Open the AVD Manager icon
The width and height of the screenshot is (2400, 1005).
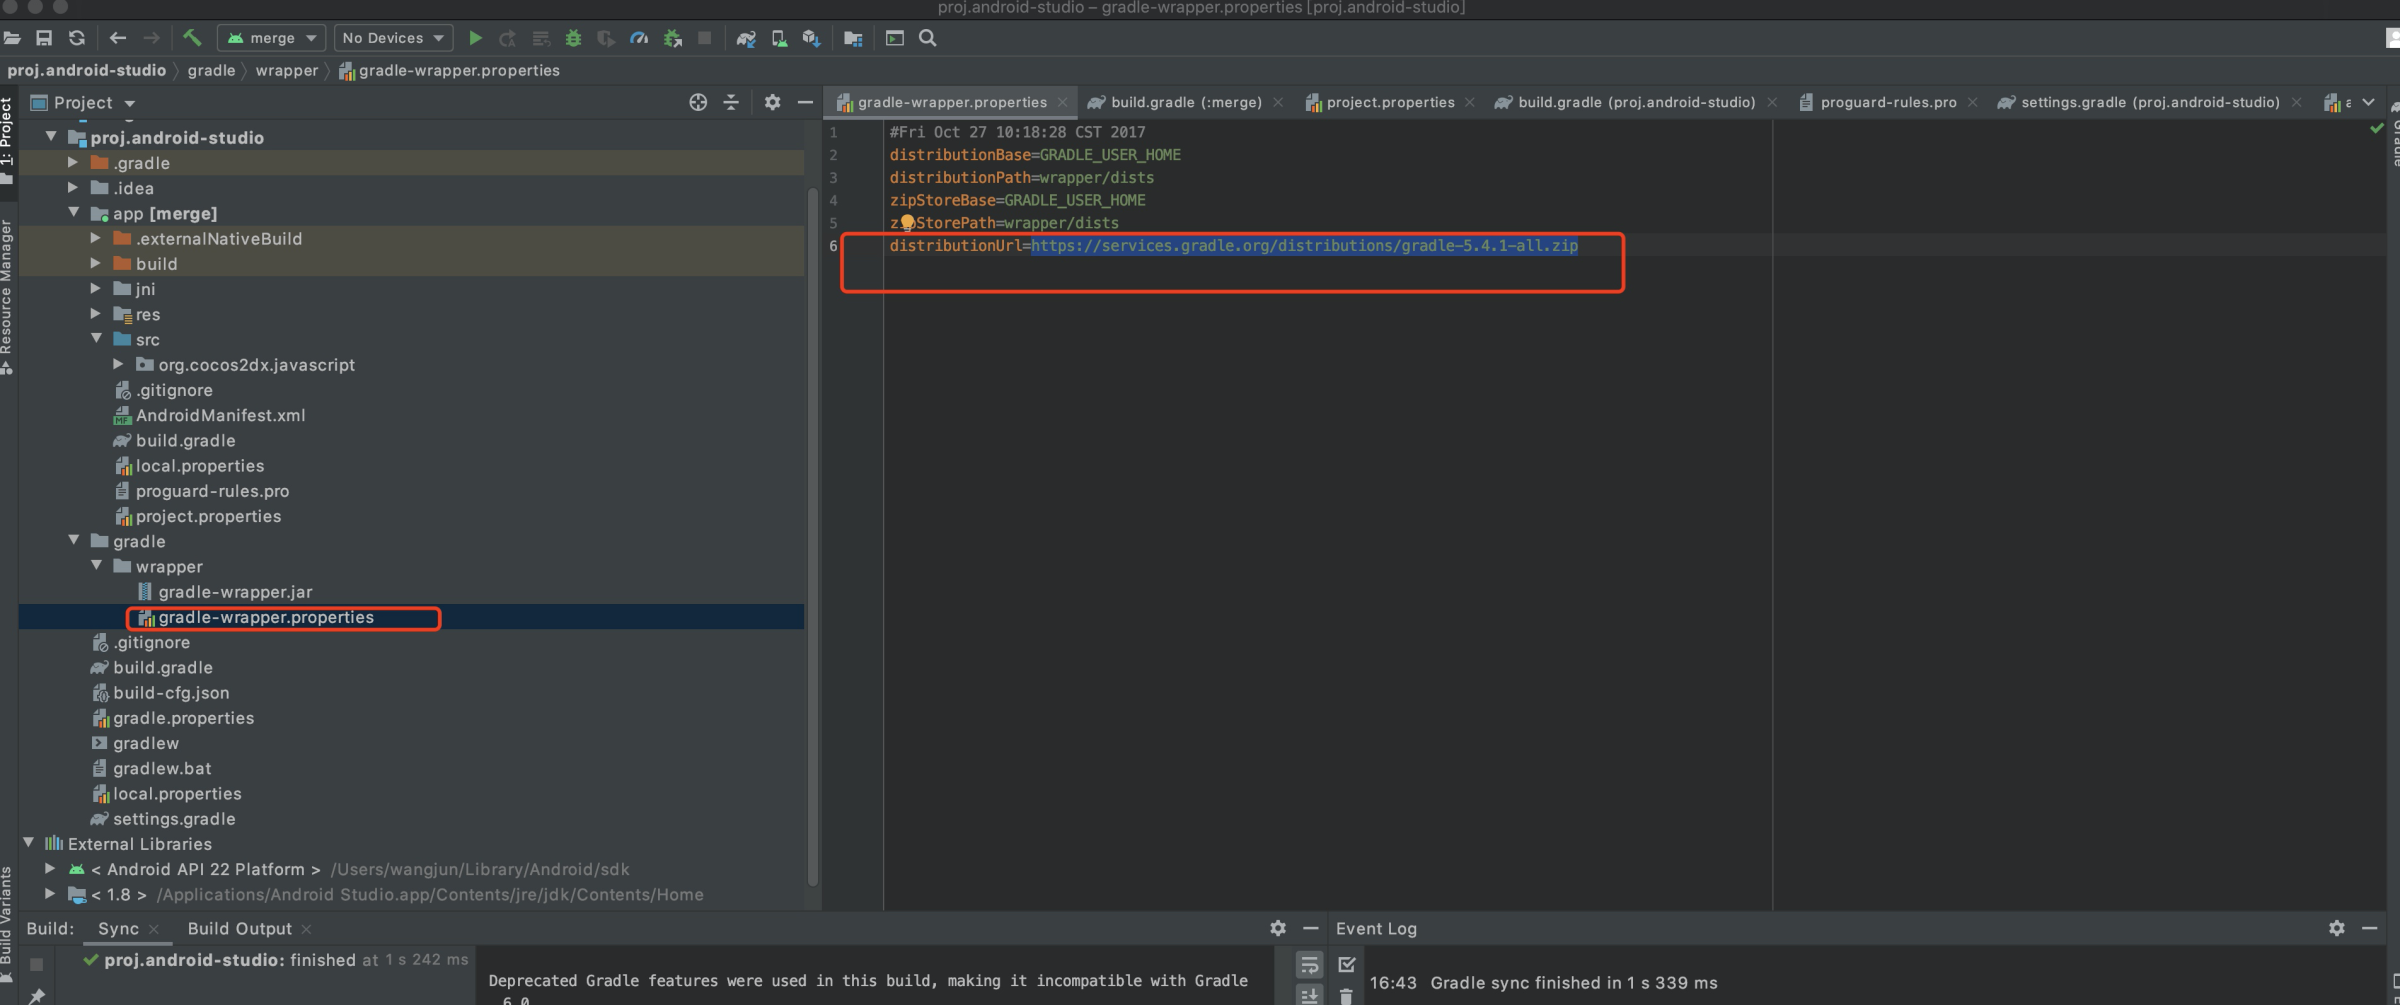point(779,38)
